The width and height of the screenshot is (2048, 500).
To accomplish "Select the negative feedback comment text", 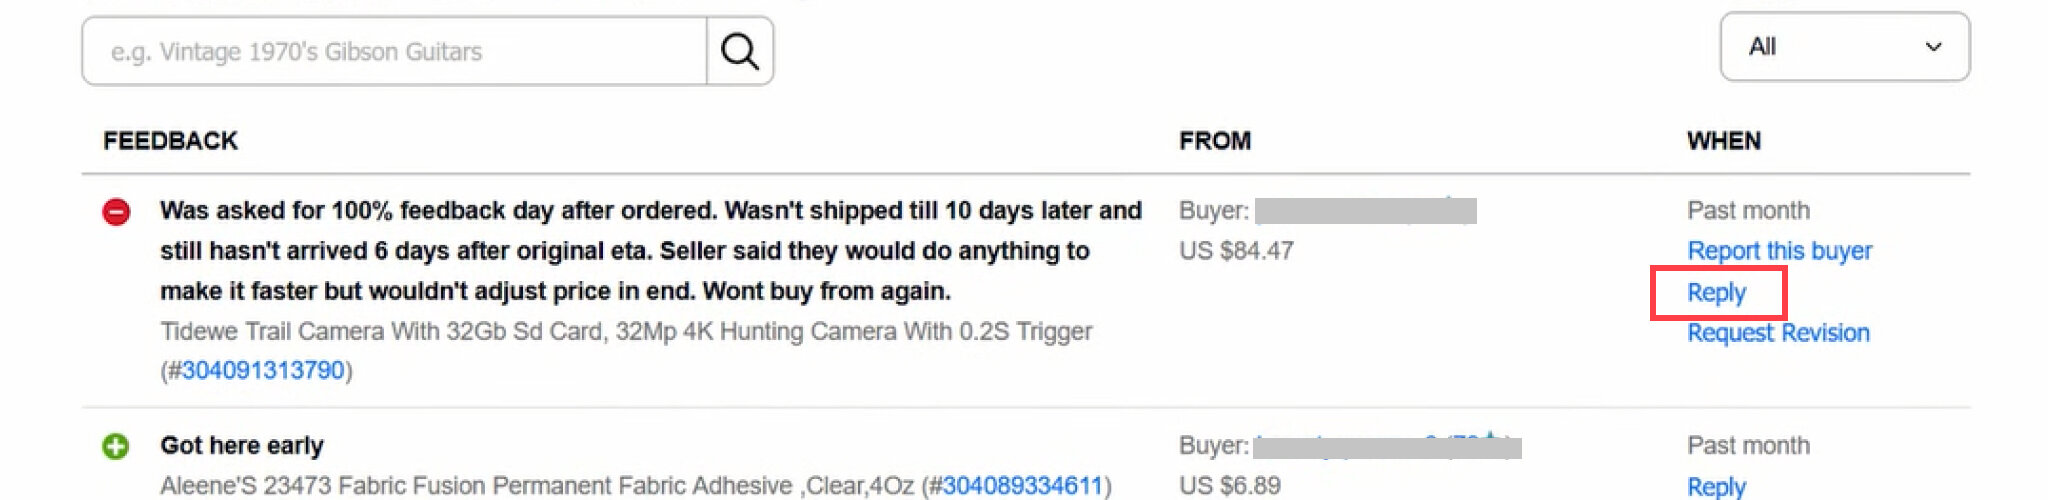I will pyautogui.click(x=651, y=251).
